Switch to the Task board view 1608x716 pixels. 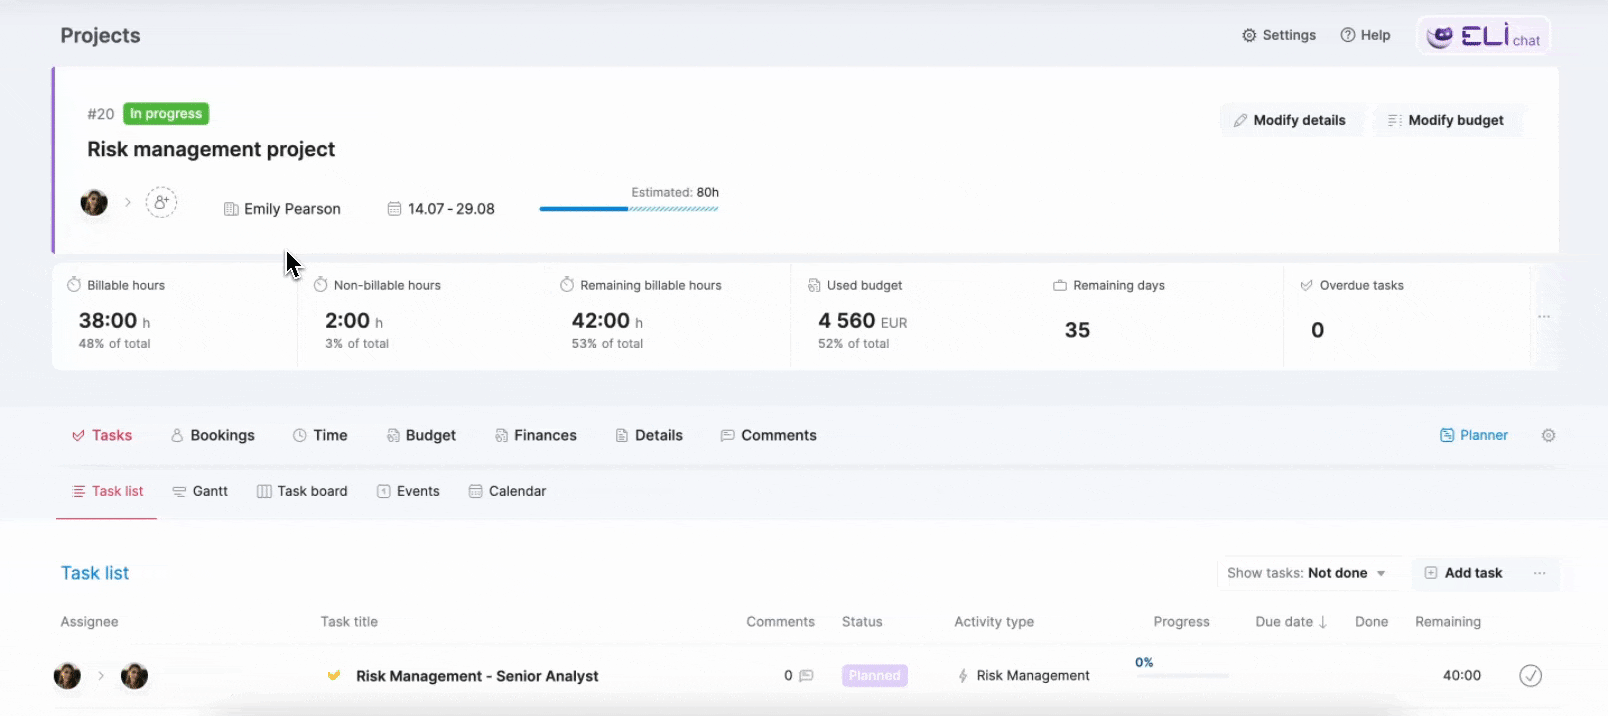coord(302,491)
